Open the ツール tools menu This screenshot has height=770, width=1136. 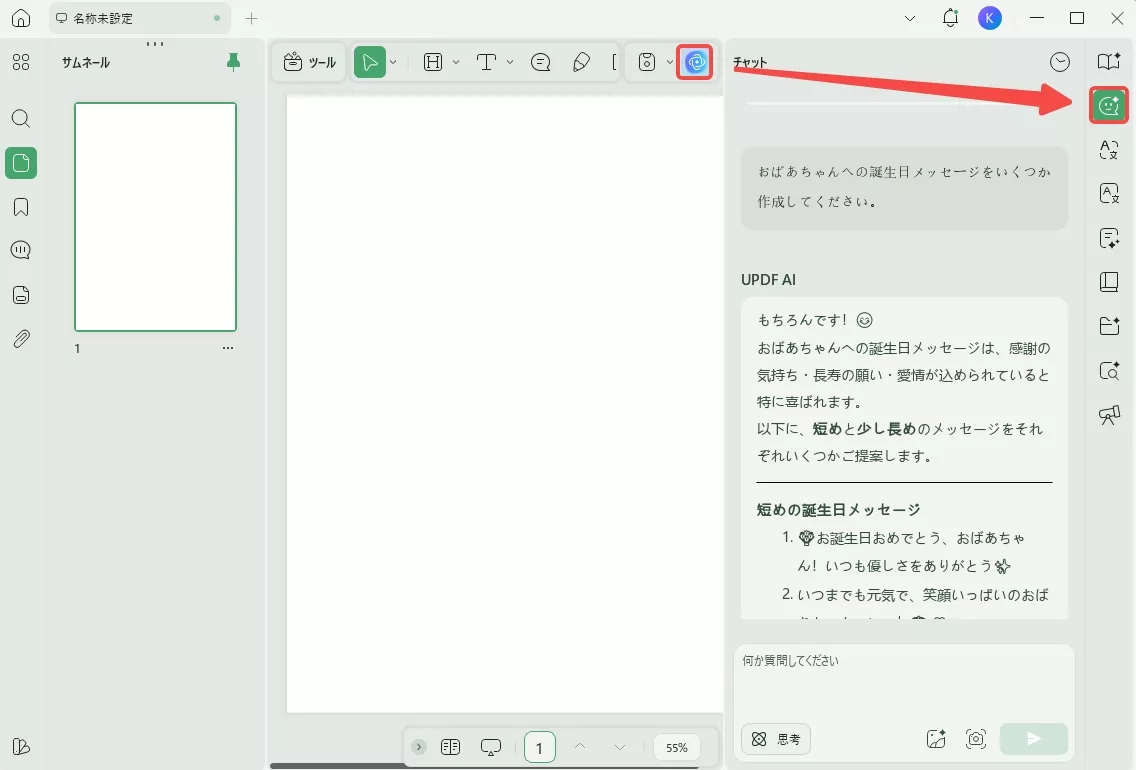[309, 61]
